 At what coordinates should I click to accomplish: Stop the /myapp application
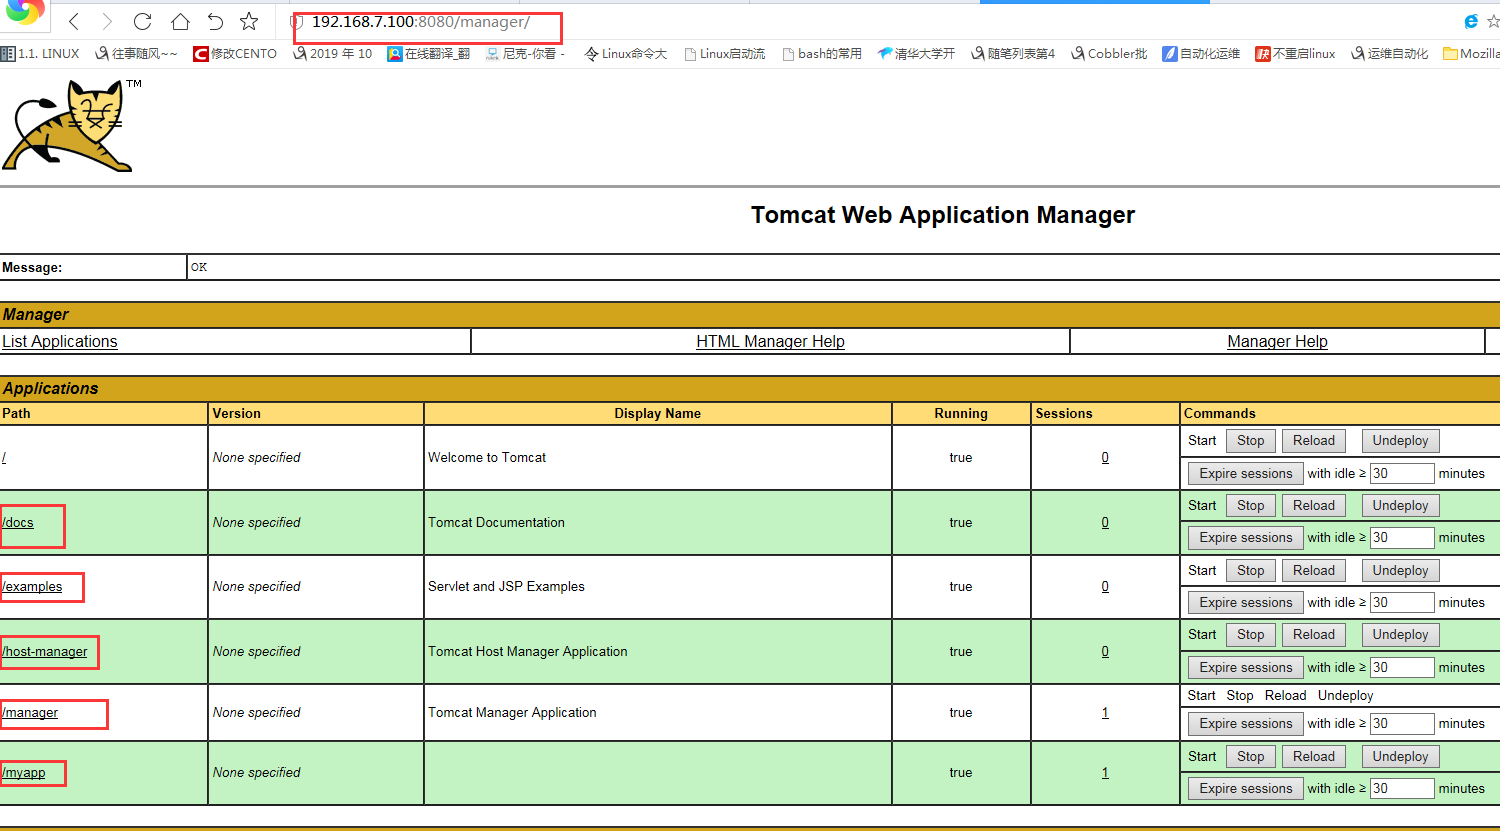coord(1250,757)
